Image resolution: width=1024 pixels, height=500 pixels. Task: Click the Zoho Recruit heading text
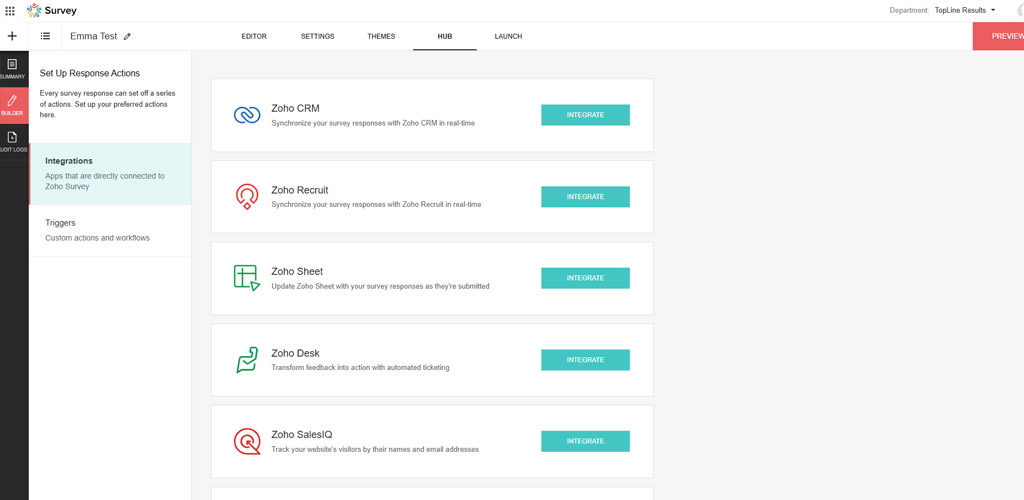click(x=300, y=190)
